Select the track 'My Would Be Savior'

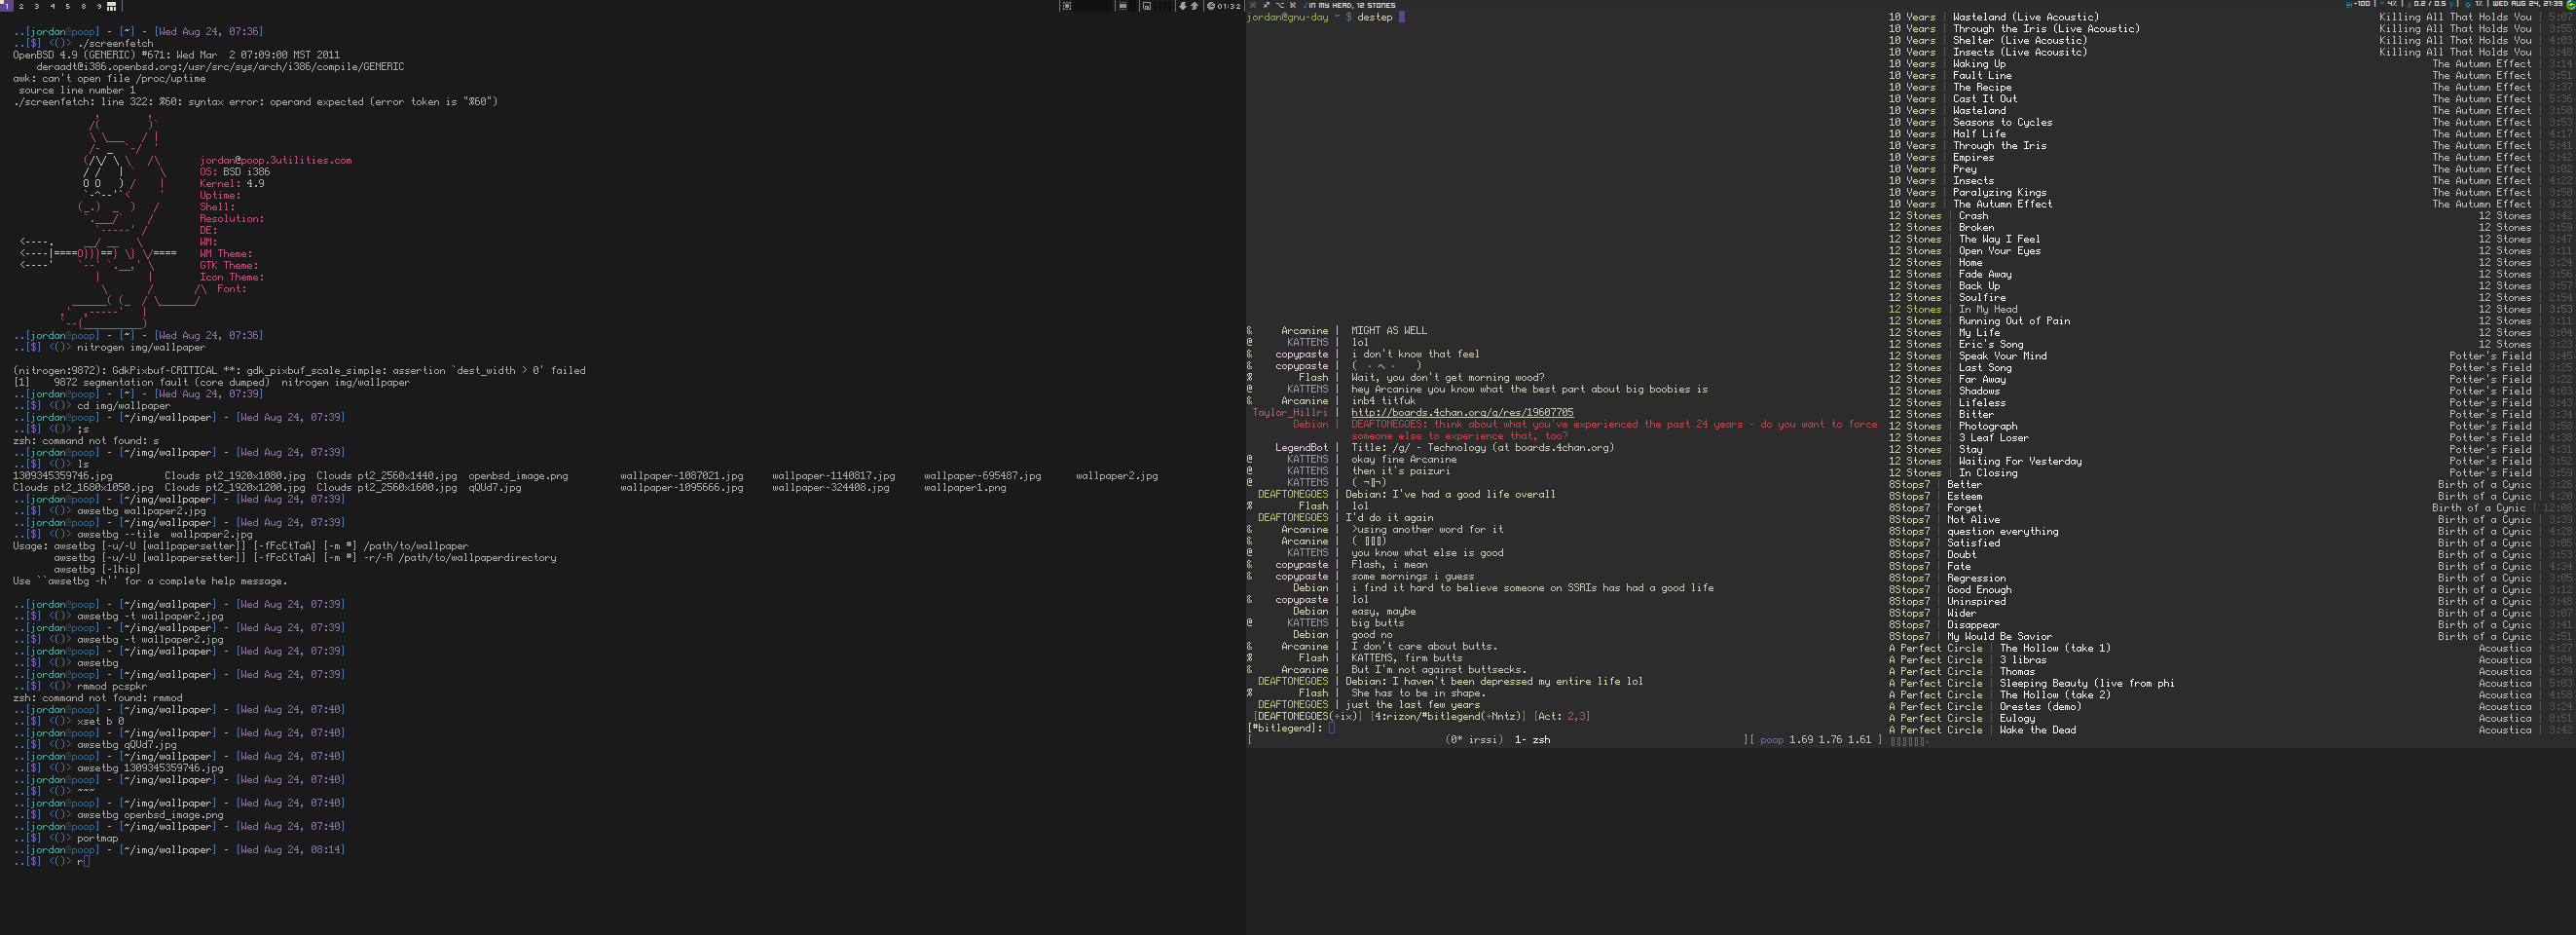click(1999, 636)
